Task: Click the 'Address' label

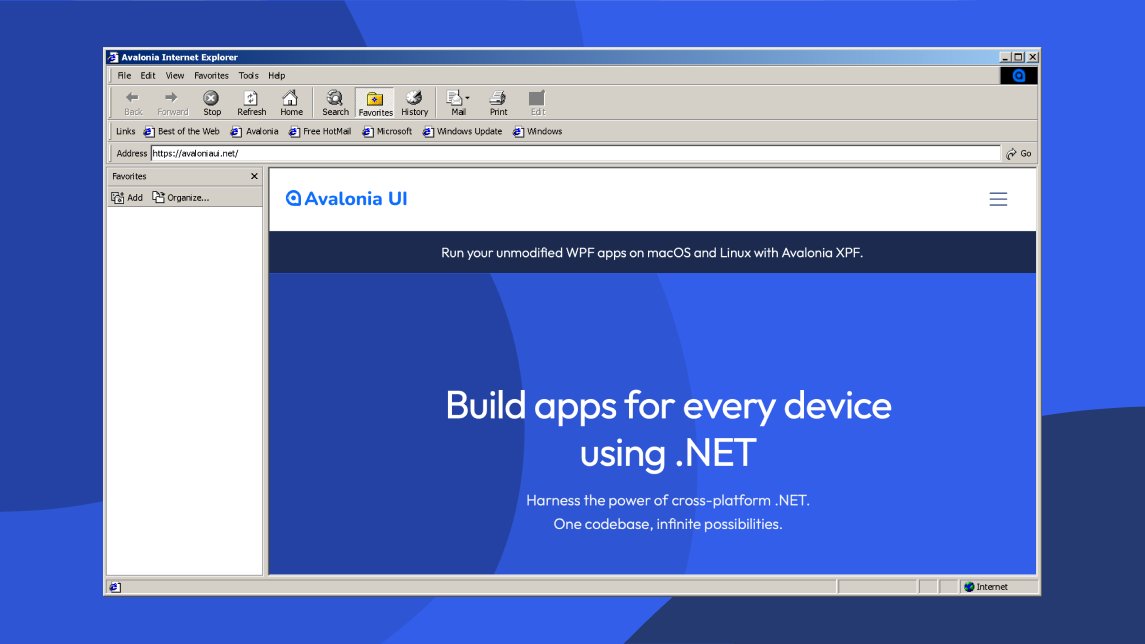Action: [131, 153]
